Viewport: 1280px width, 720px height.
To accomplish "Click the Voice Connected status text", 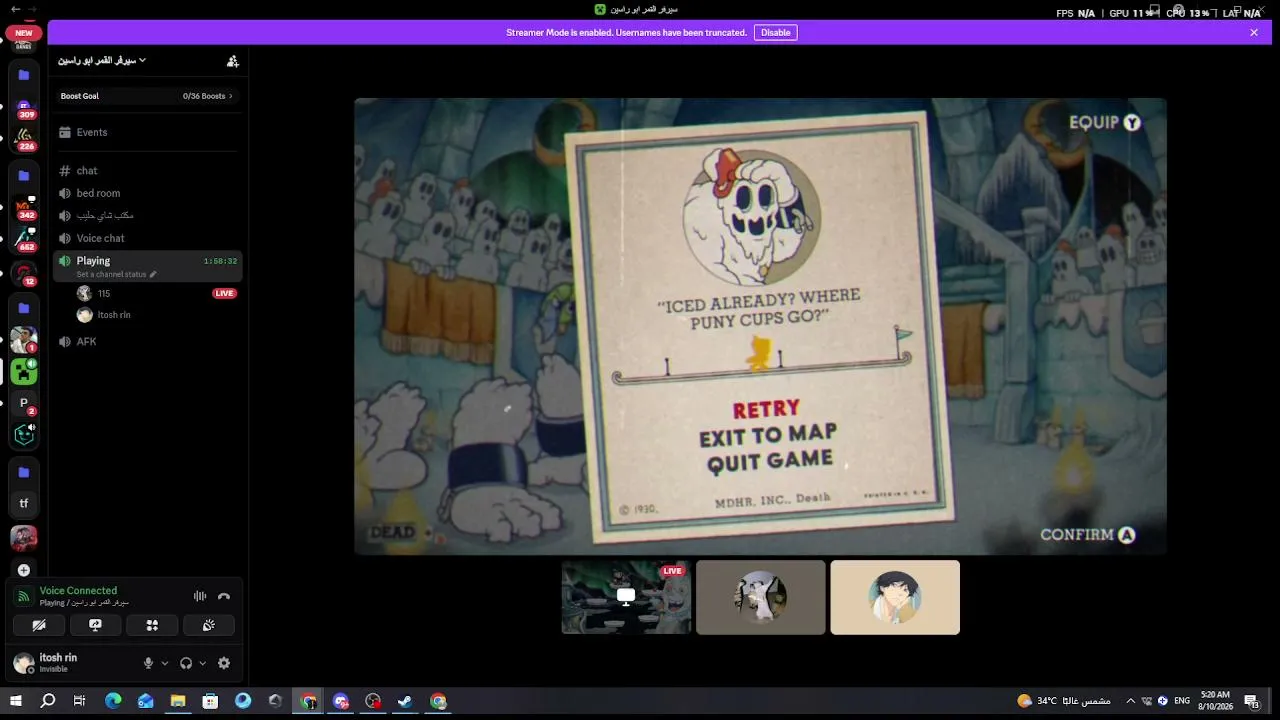I will (78, 591).
